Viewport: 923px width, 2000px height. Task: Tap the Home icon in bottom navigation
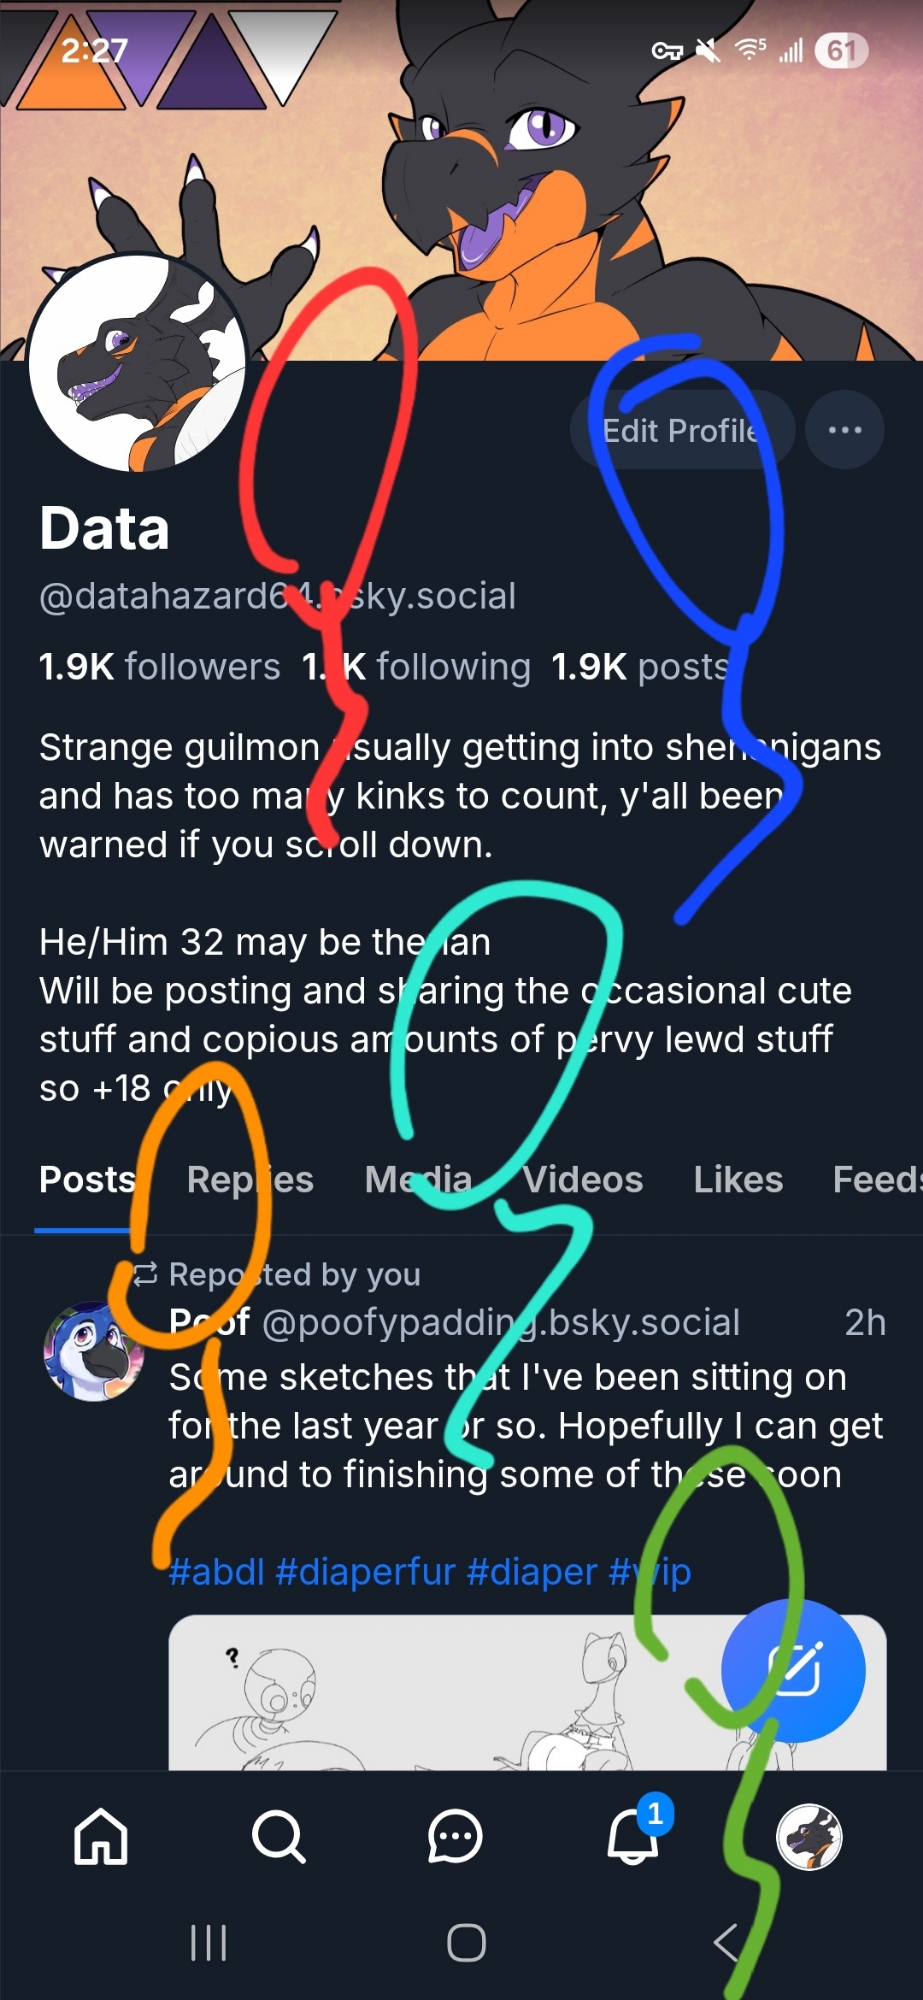pyautogui.click(x=101, y=1838)
